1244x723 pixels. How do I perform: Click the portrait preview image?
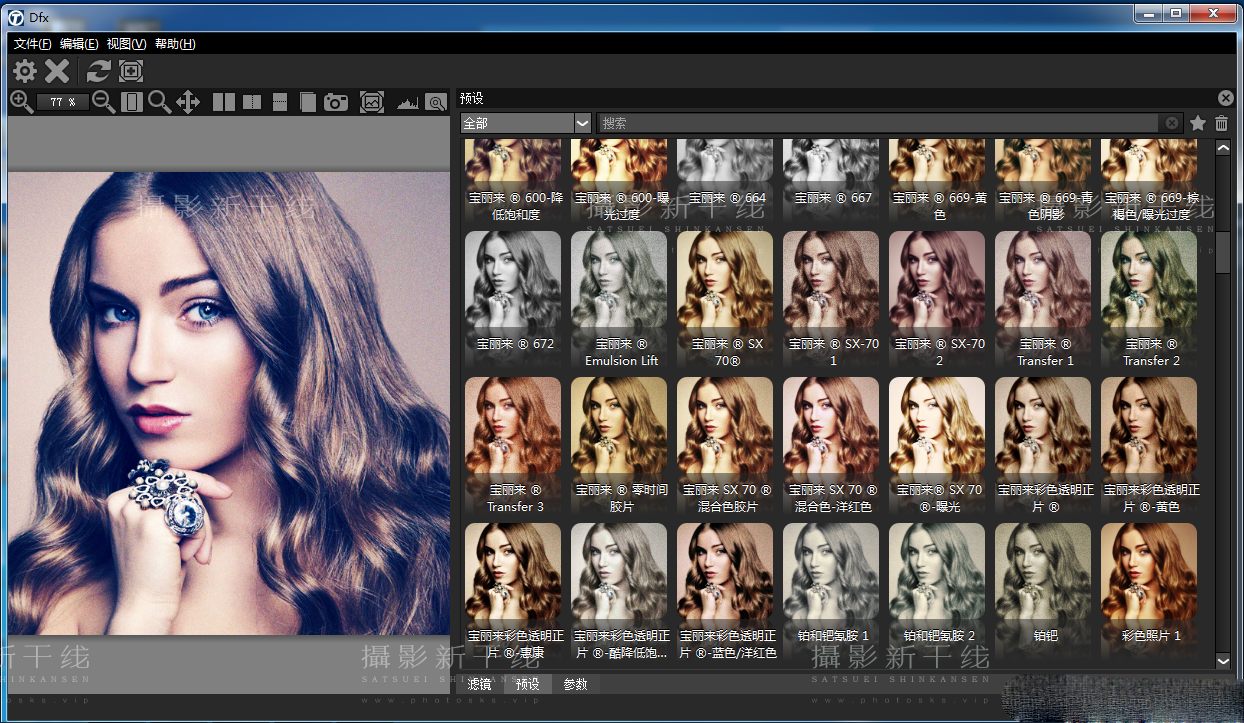[229, 403]
